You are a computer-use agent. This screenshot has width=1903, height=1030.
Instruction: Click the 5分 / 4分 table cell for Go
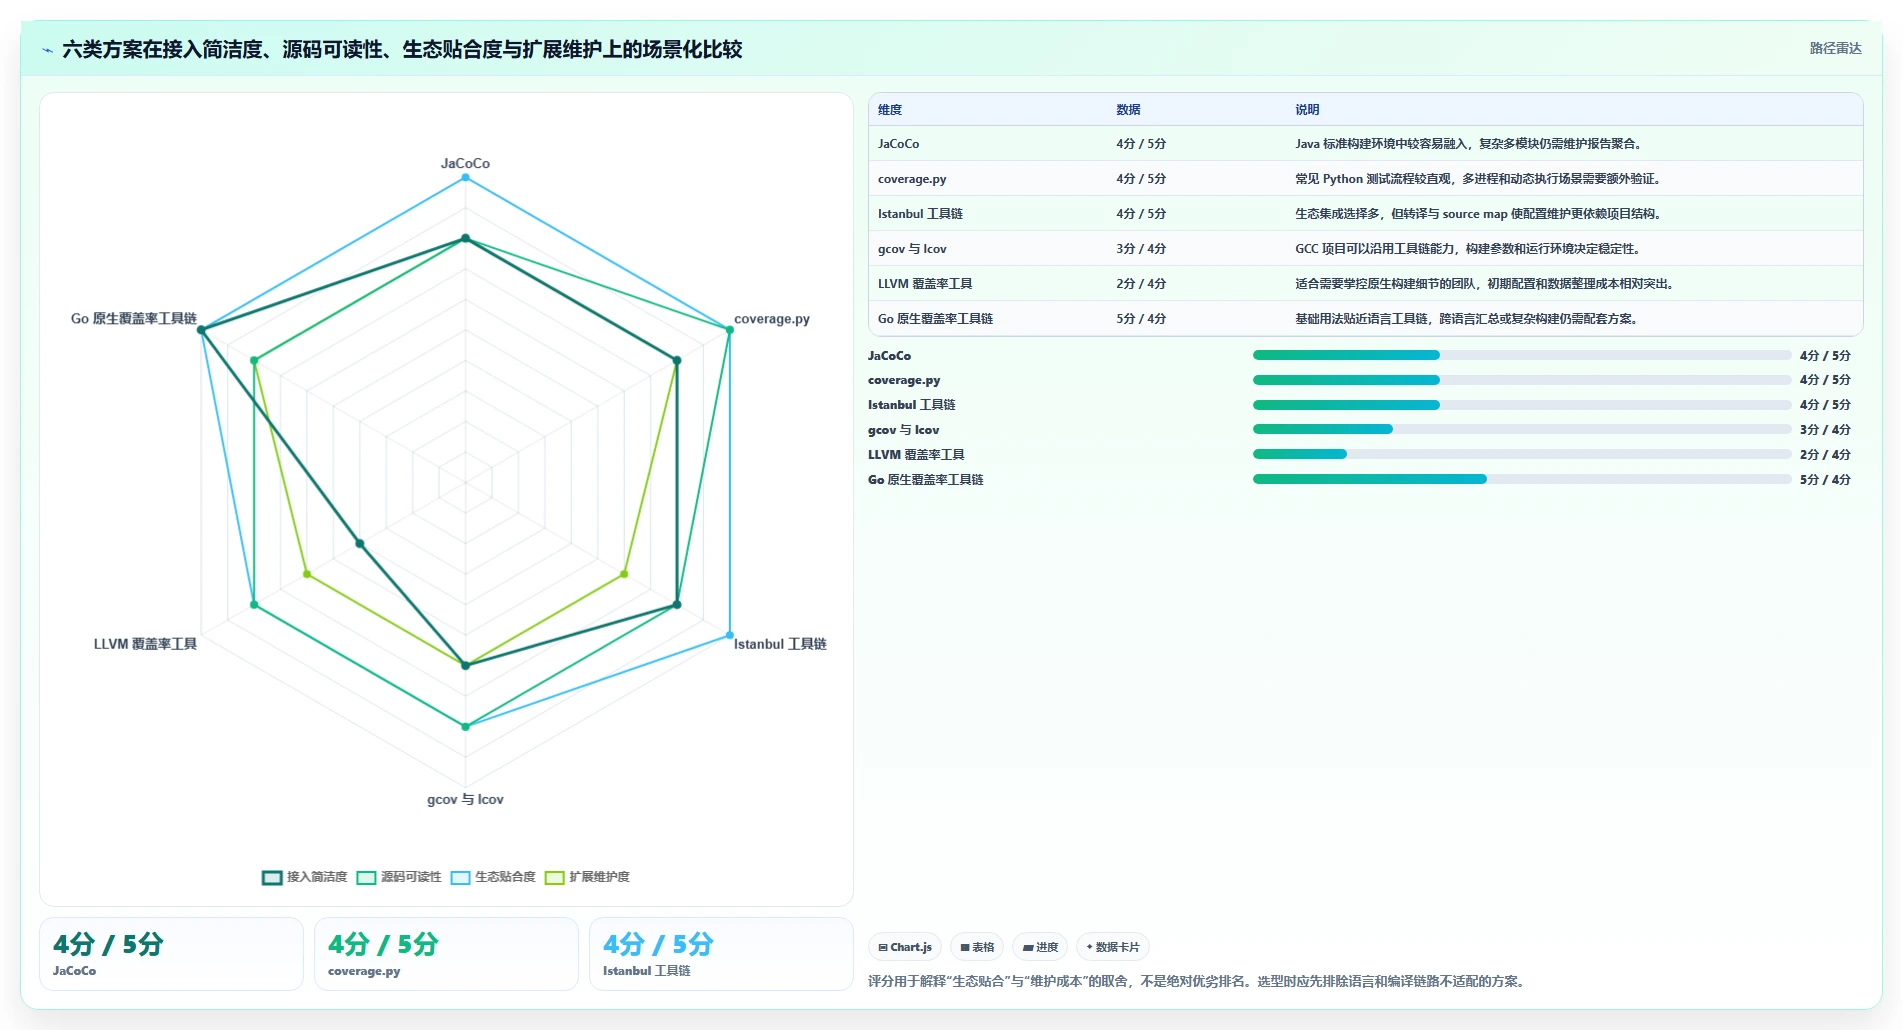pyautogui.click(x=1141, y=319)
